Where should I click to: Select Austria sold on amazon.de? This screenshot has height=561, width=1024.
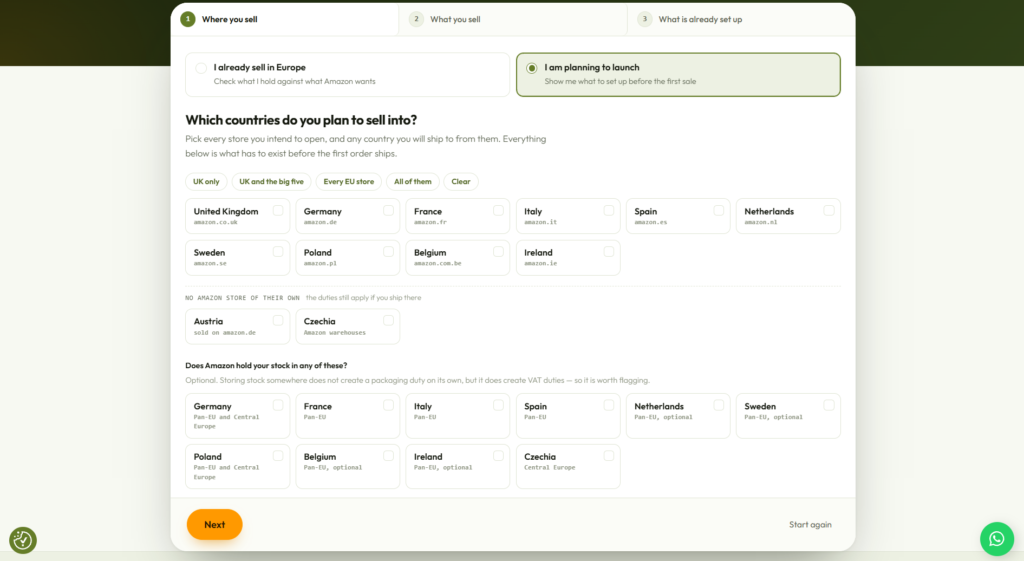238,327
